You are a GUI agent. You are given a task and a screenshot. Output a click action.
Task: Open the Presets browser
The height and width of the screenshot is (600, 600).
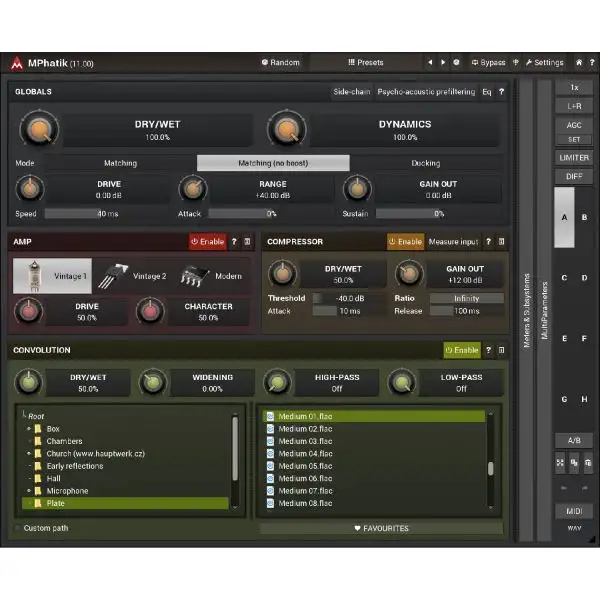[365, 62]
